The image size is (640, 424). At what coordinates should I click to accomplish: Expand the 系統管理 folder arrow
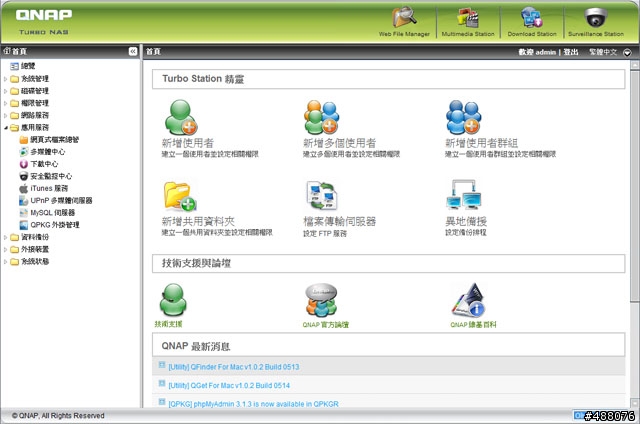pyautogui.click(x=5, y=79)
